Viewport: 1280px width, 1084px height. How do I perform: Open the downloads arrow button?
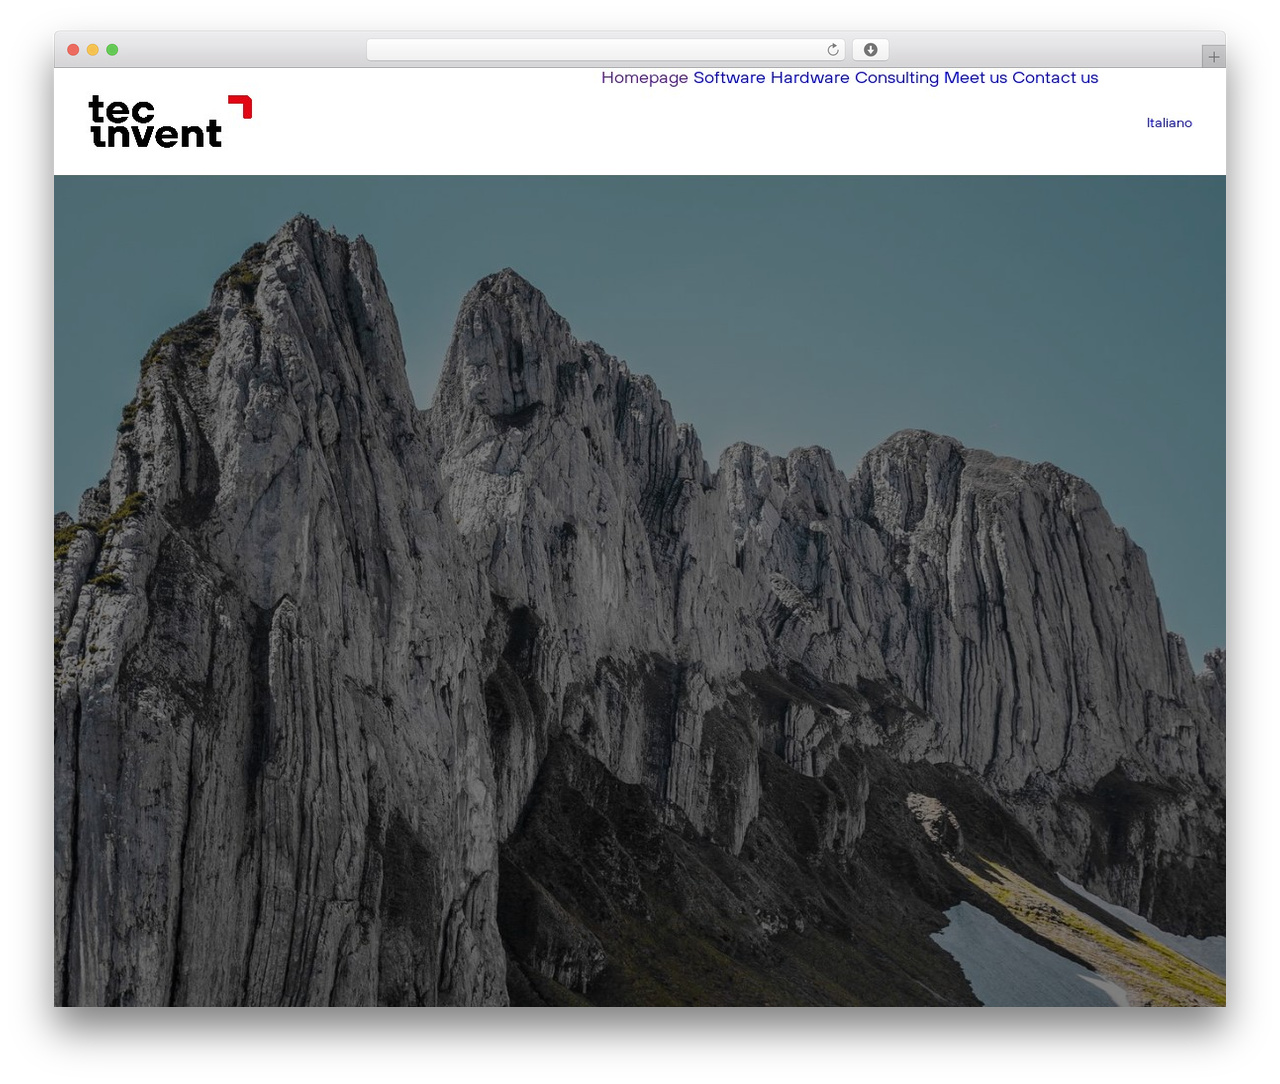870,50
